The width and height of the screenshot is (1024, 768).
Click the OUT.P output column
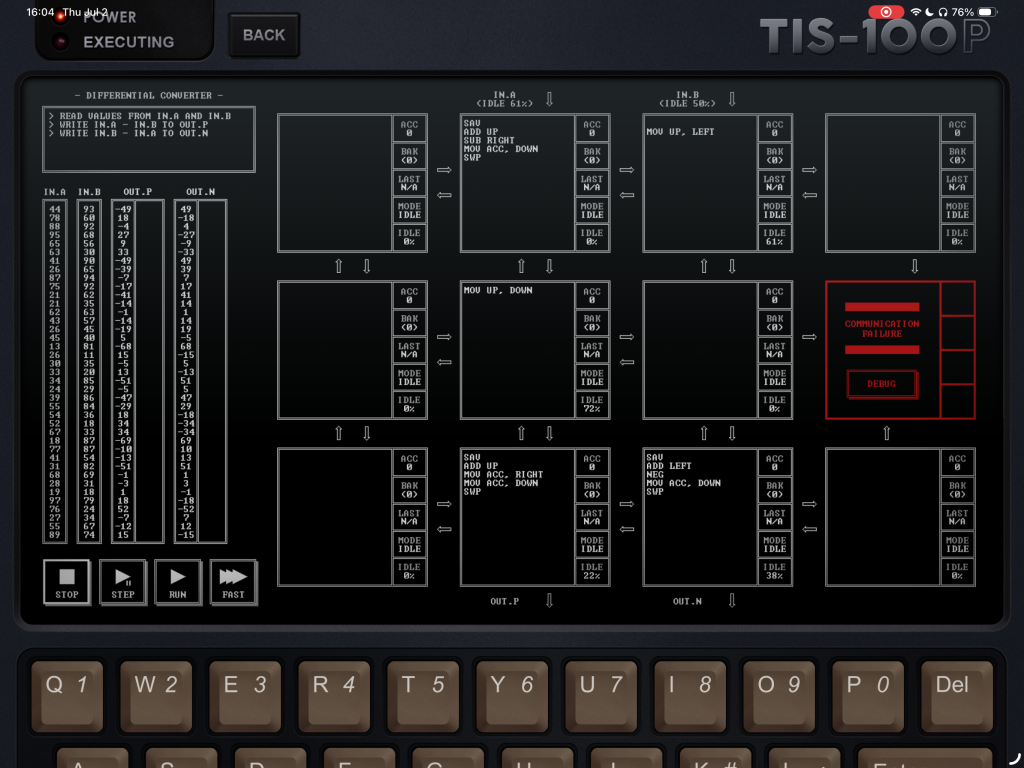click(137, 371)
